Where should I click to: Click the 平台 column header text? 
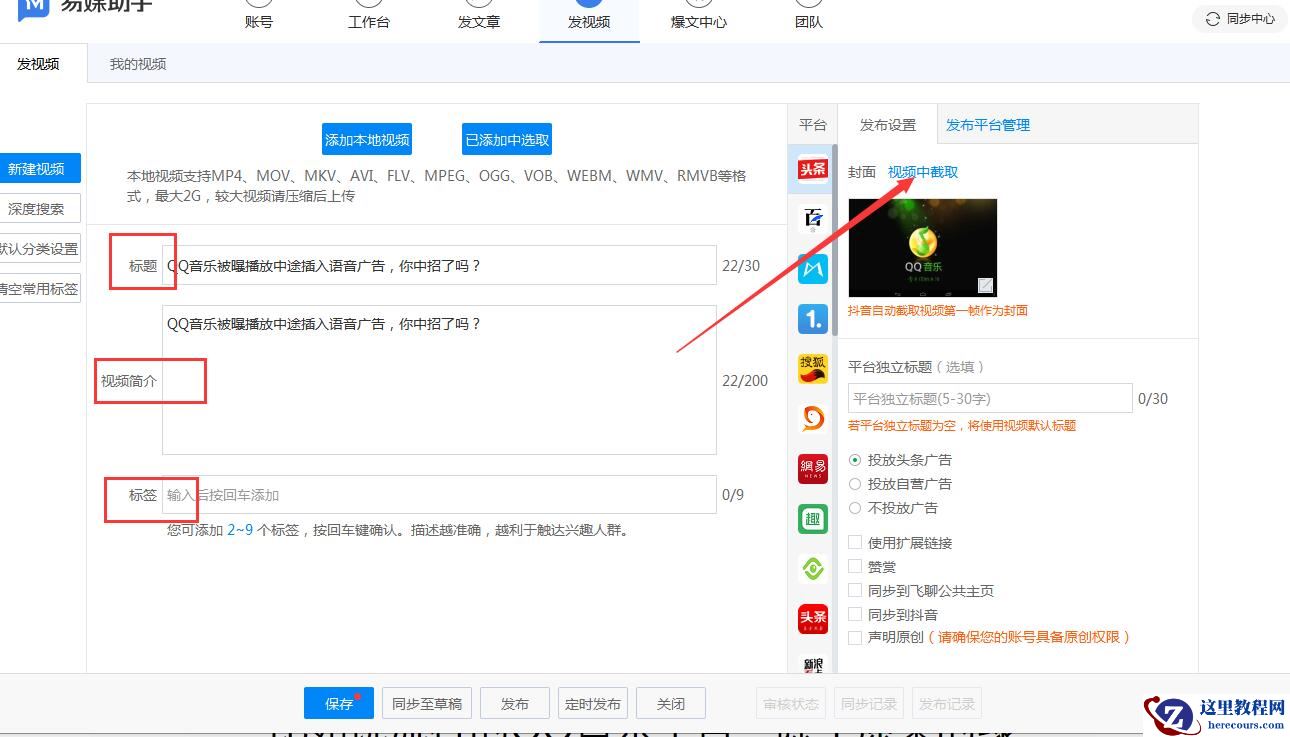pos(813,125)
